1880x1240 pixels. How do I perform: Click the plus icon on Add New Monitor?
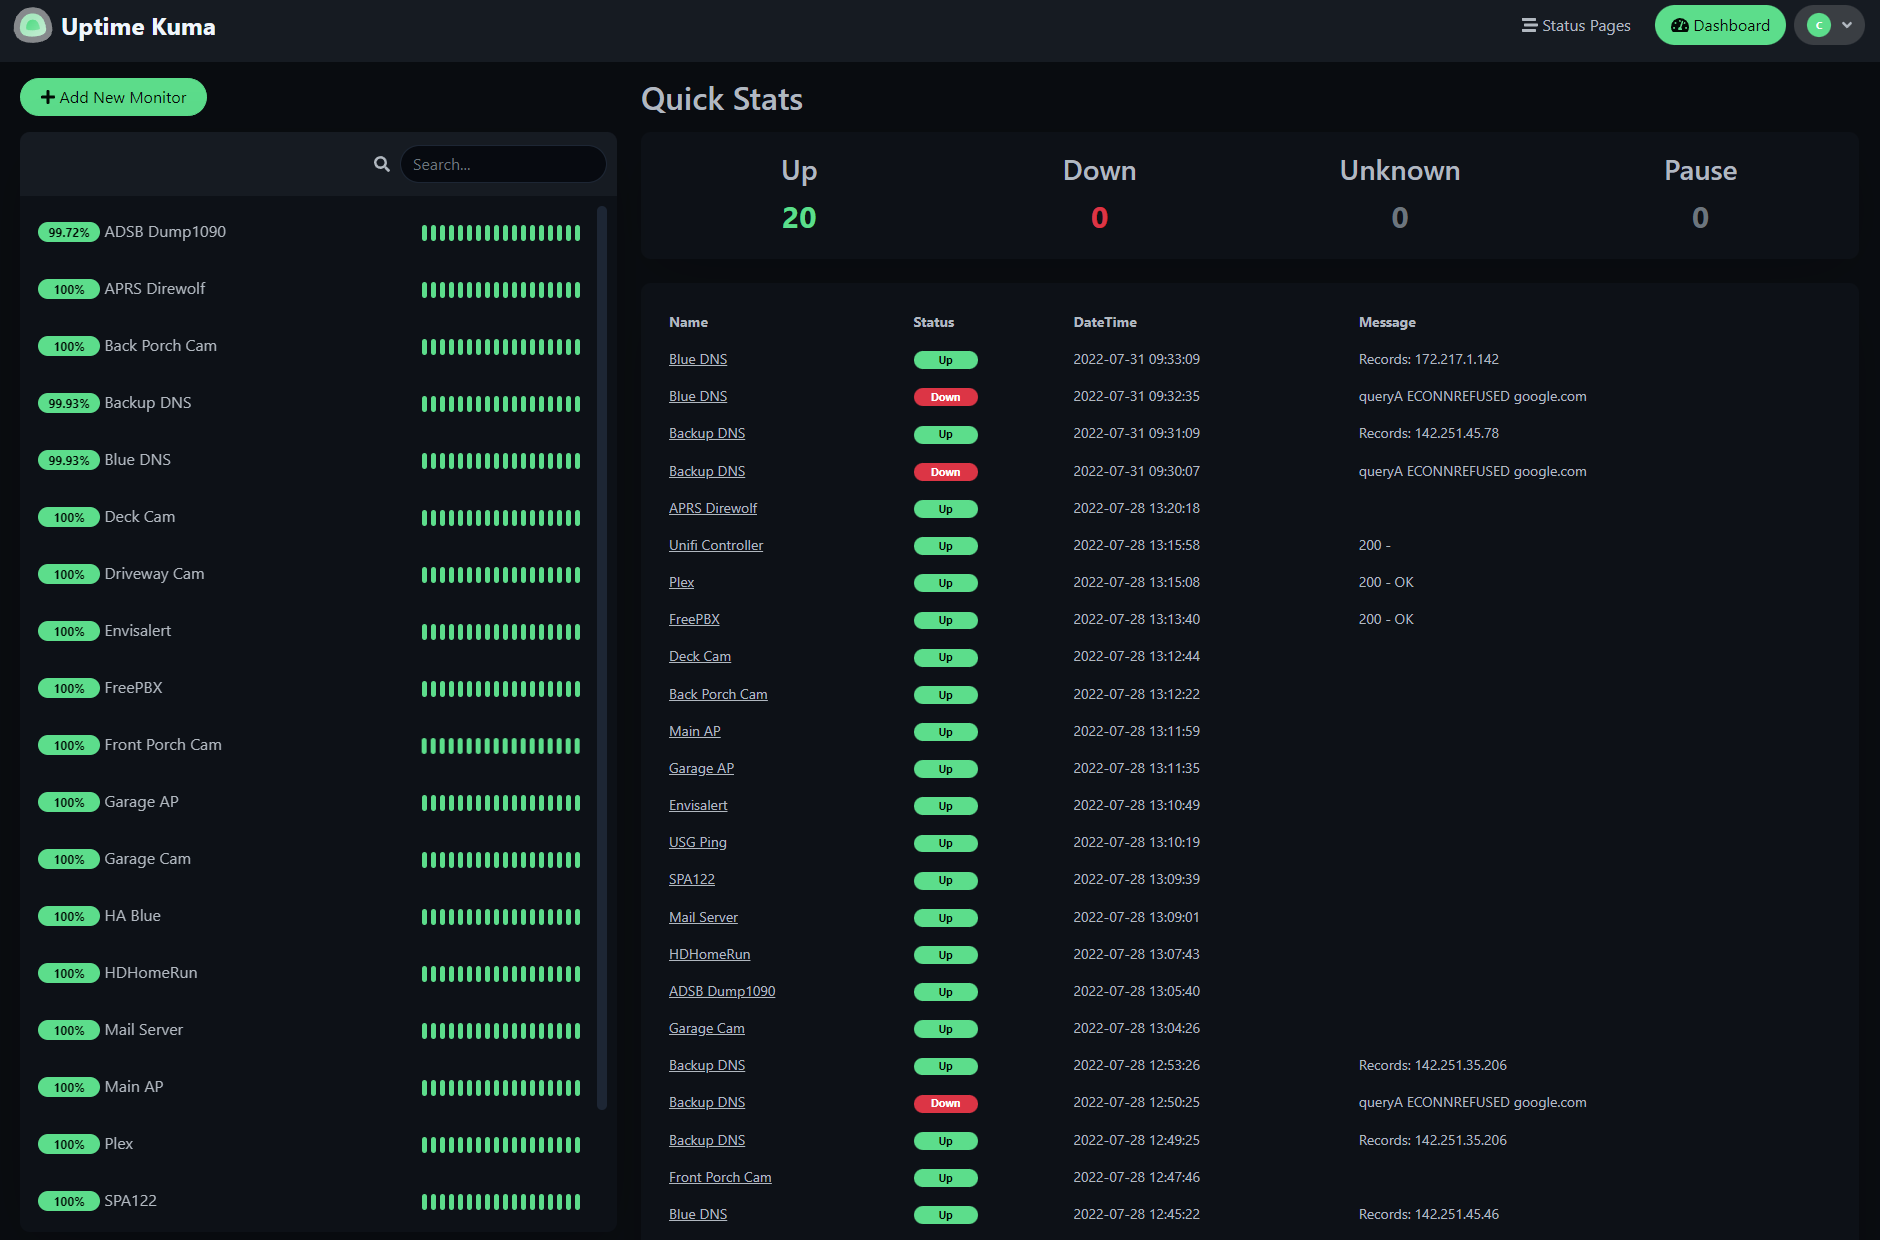click(x=47, y=97)
